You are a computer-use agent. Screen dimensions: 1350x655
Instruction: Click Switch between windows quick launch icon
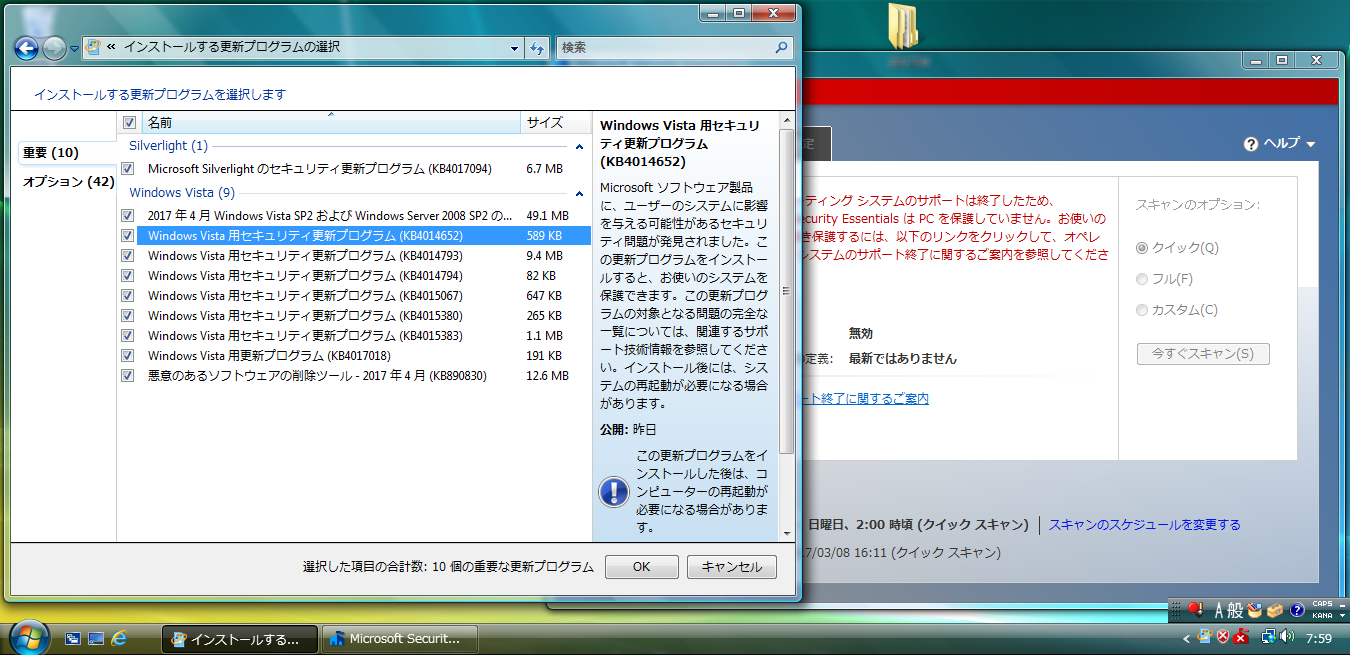coord(73,638)
